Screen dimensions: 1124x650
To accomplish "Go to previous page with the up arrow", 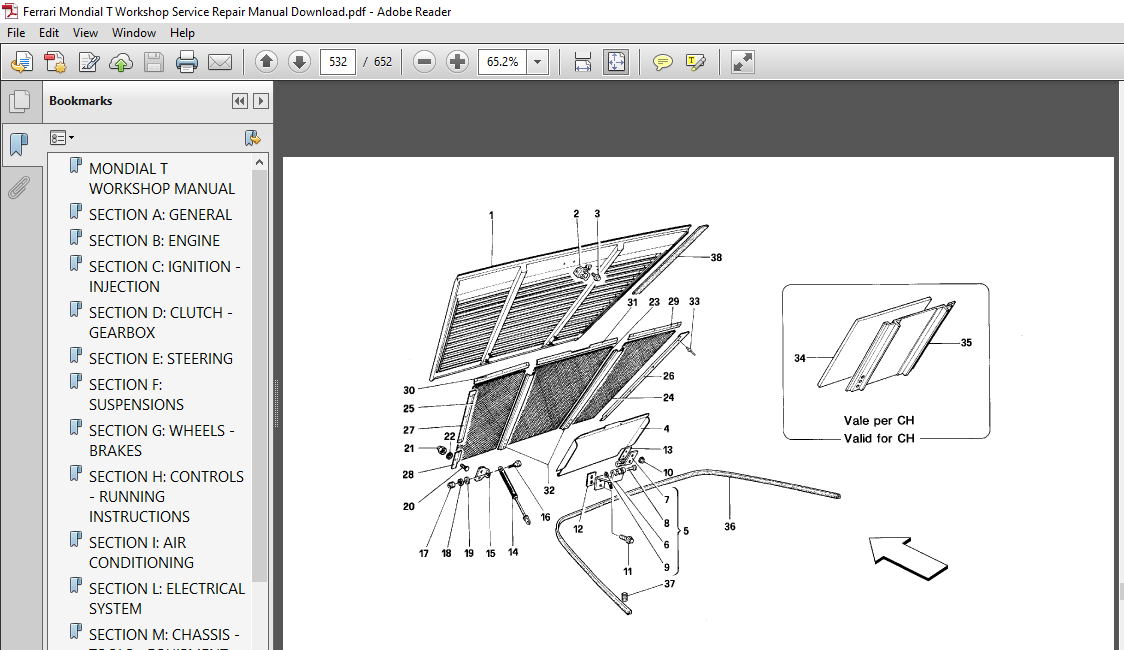I will click(x=266, y=62).
